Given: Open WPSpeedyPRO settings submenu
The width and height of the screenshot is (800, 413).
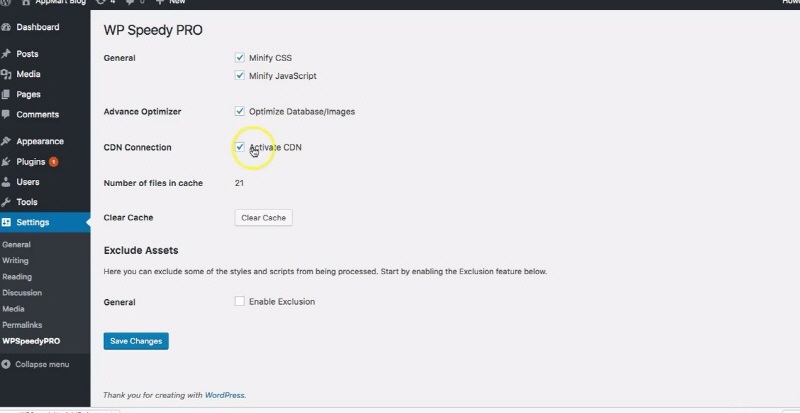Looking at the screenshot, I should (x=31, y=341).
